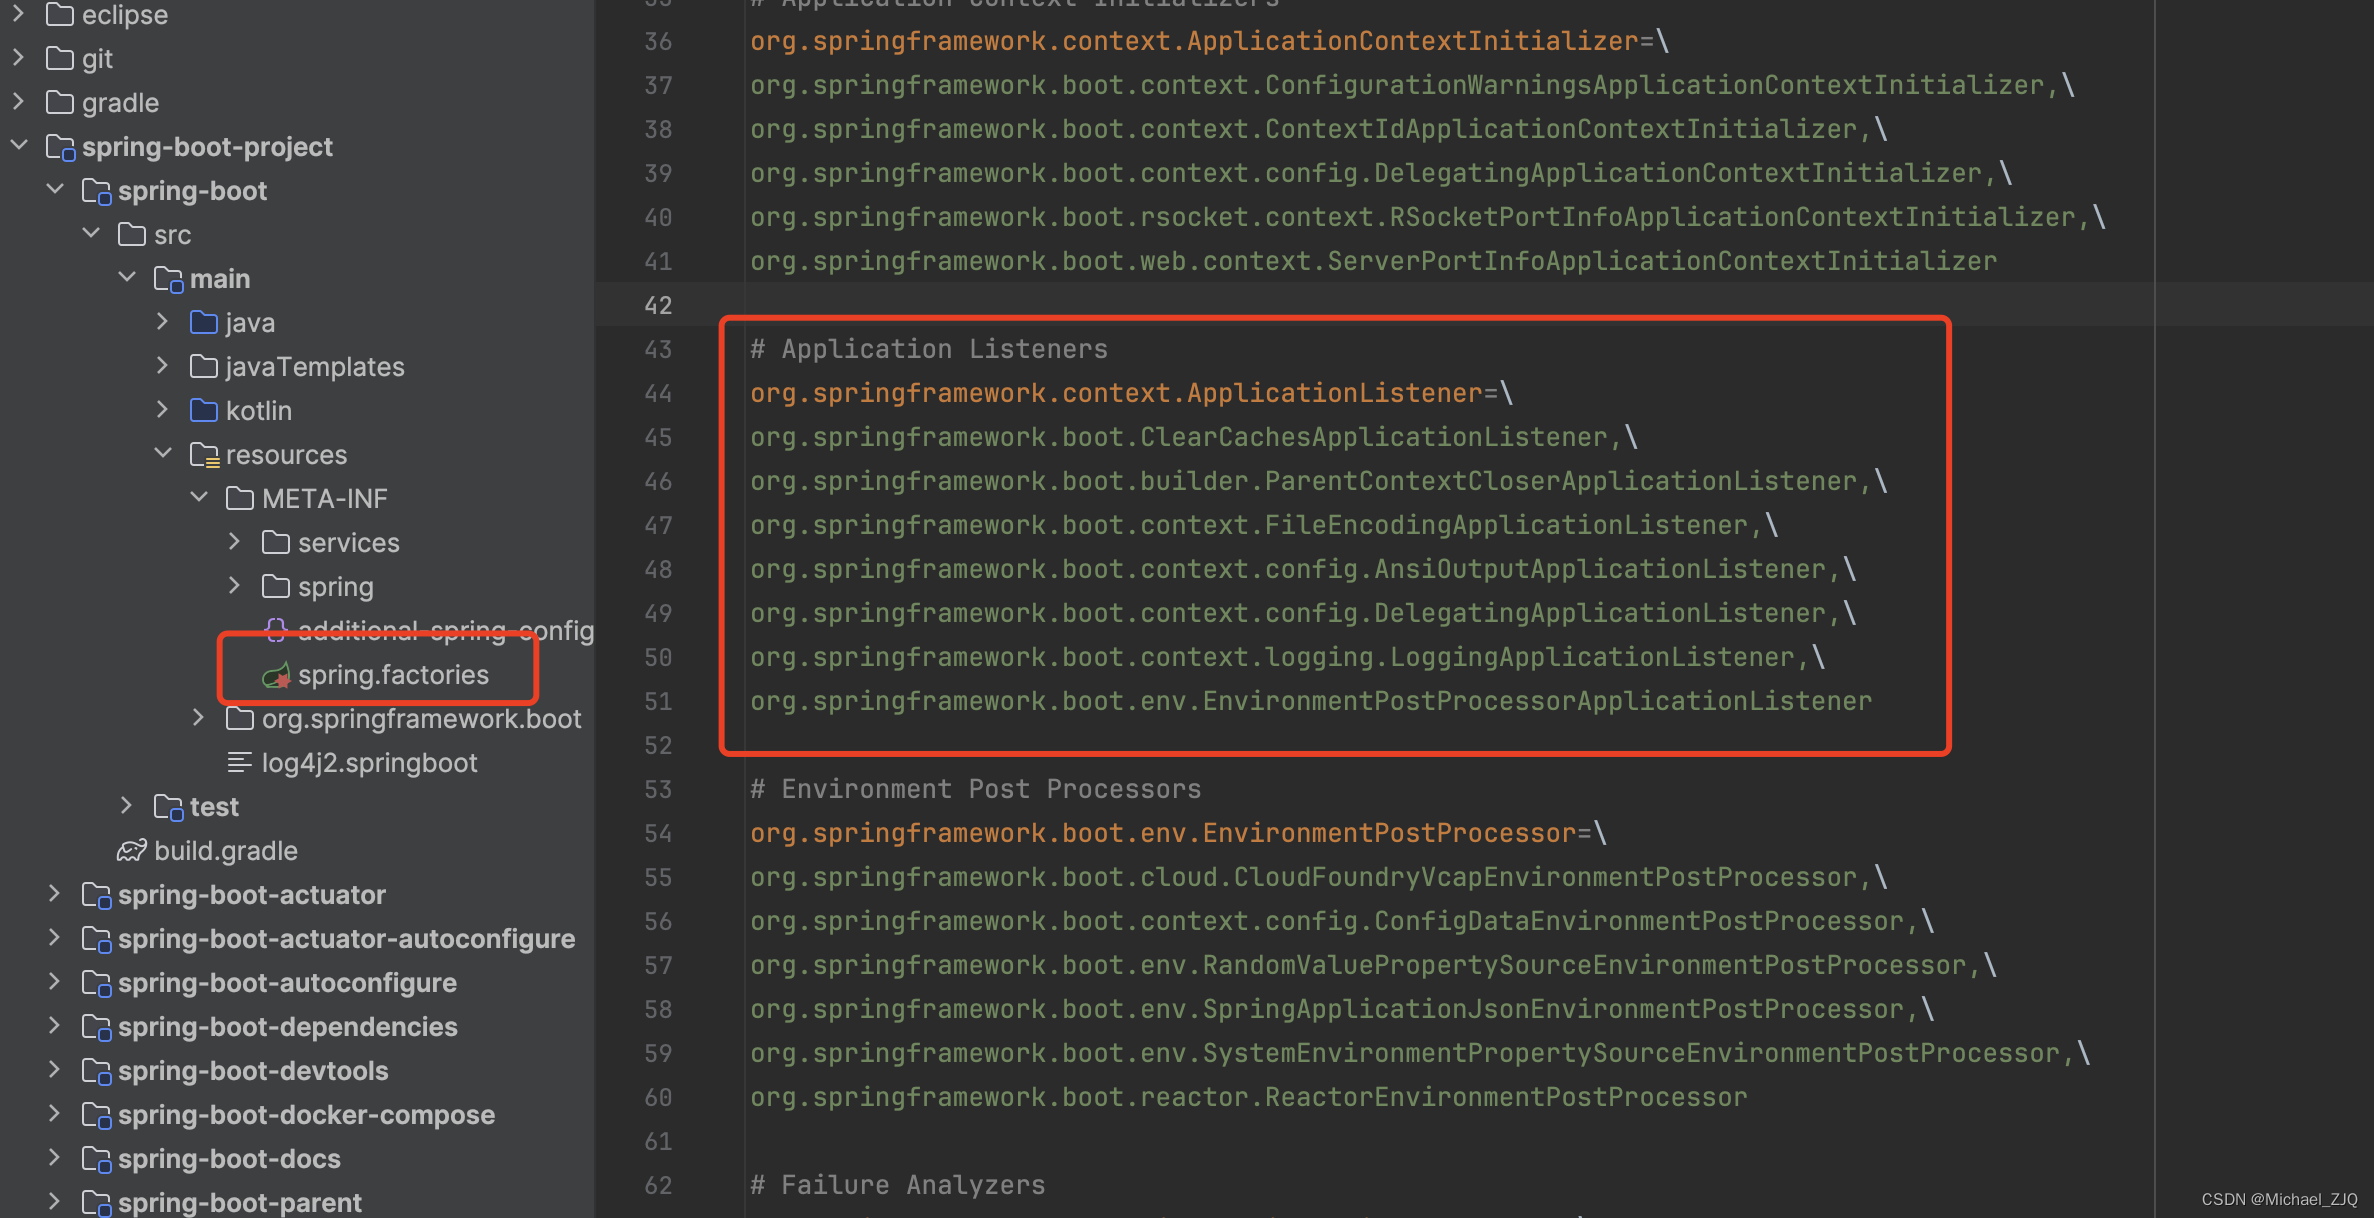Click the META-INF folder icon
Image resolution: width=2374 pixels, height=1218 pixels.
coord(240,498)
